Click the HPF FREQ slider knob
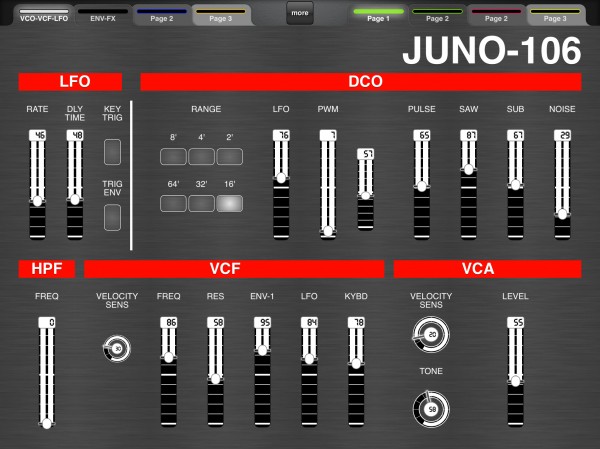The image size is (600, 449). [x=47, y=423]
